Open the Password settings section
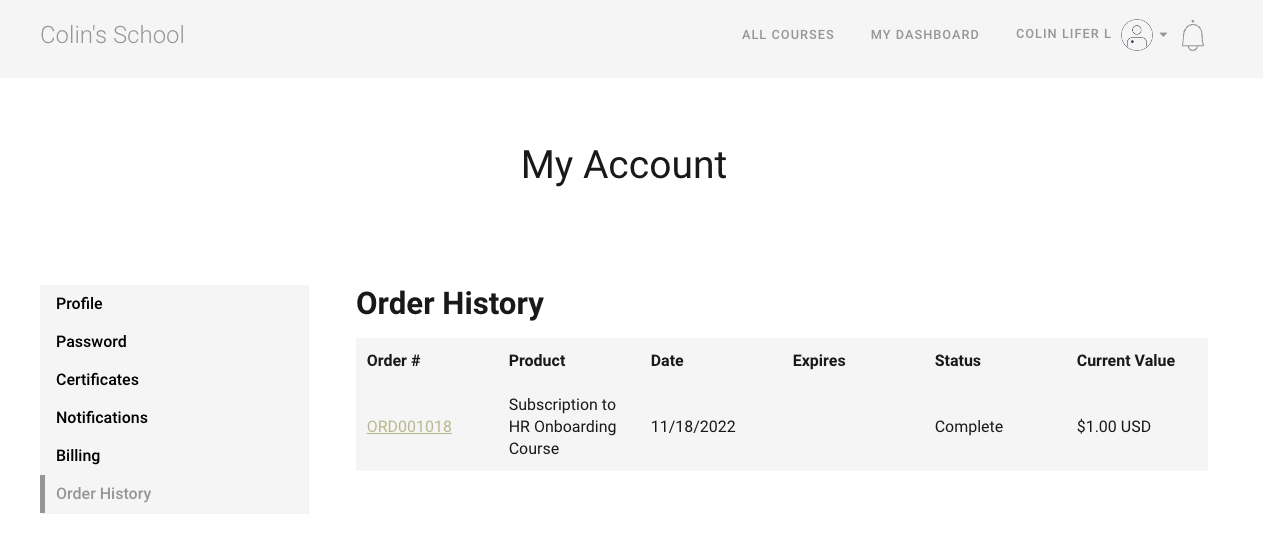This screenshot has height=534, width=1263. (91, 342)
